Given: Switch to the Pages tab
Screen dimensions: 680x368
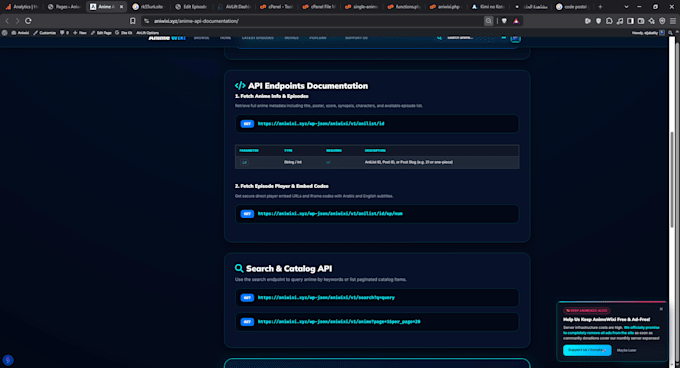Looking at the screenshot, I should click(x=64, y=7).
